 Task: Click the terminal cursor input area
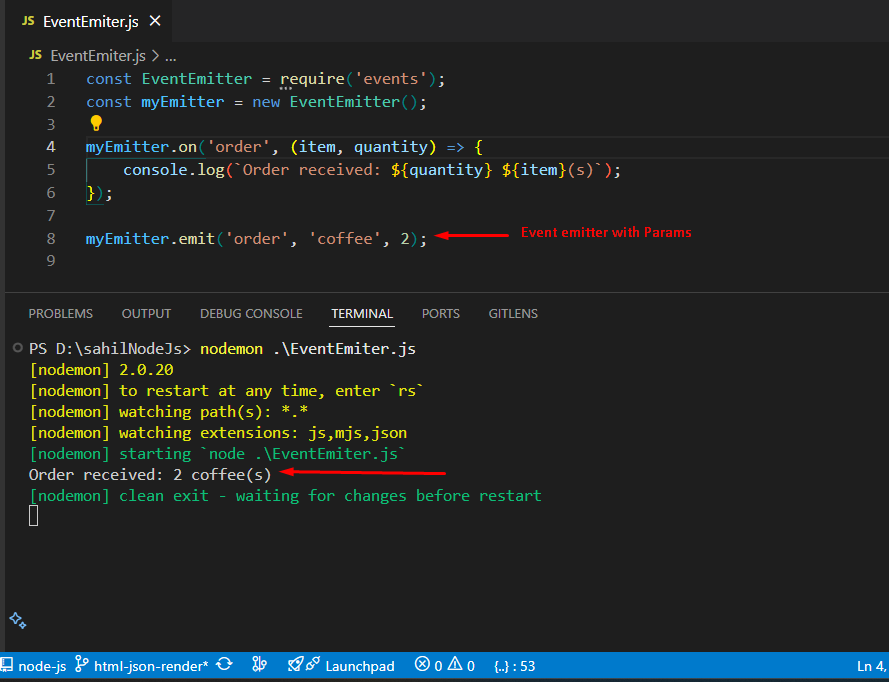point(34,516)
